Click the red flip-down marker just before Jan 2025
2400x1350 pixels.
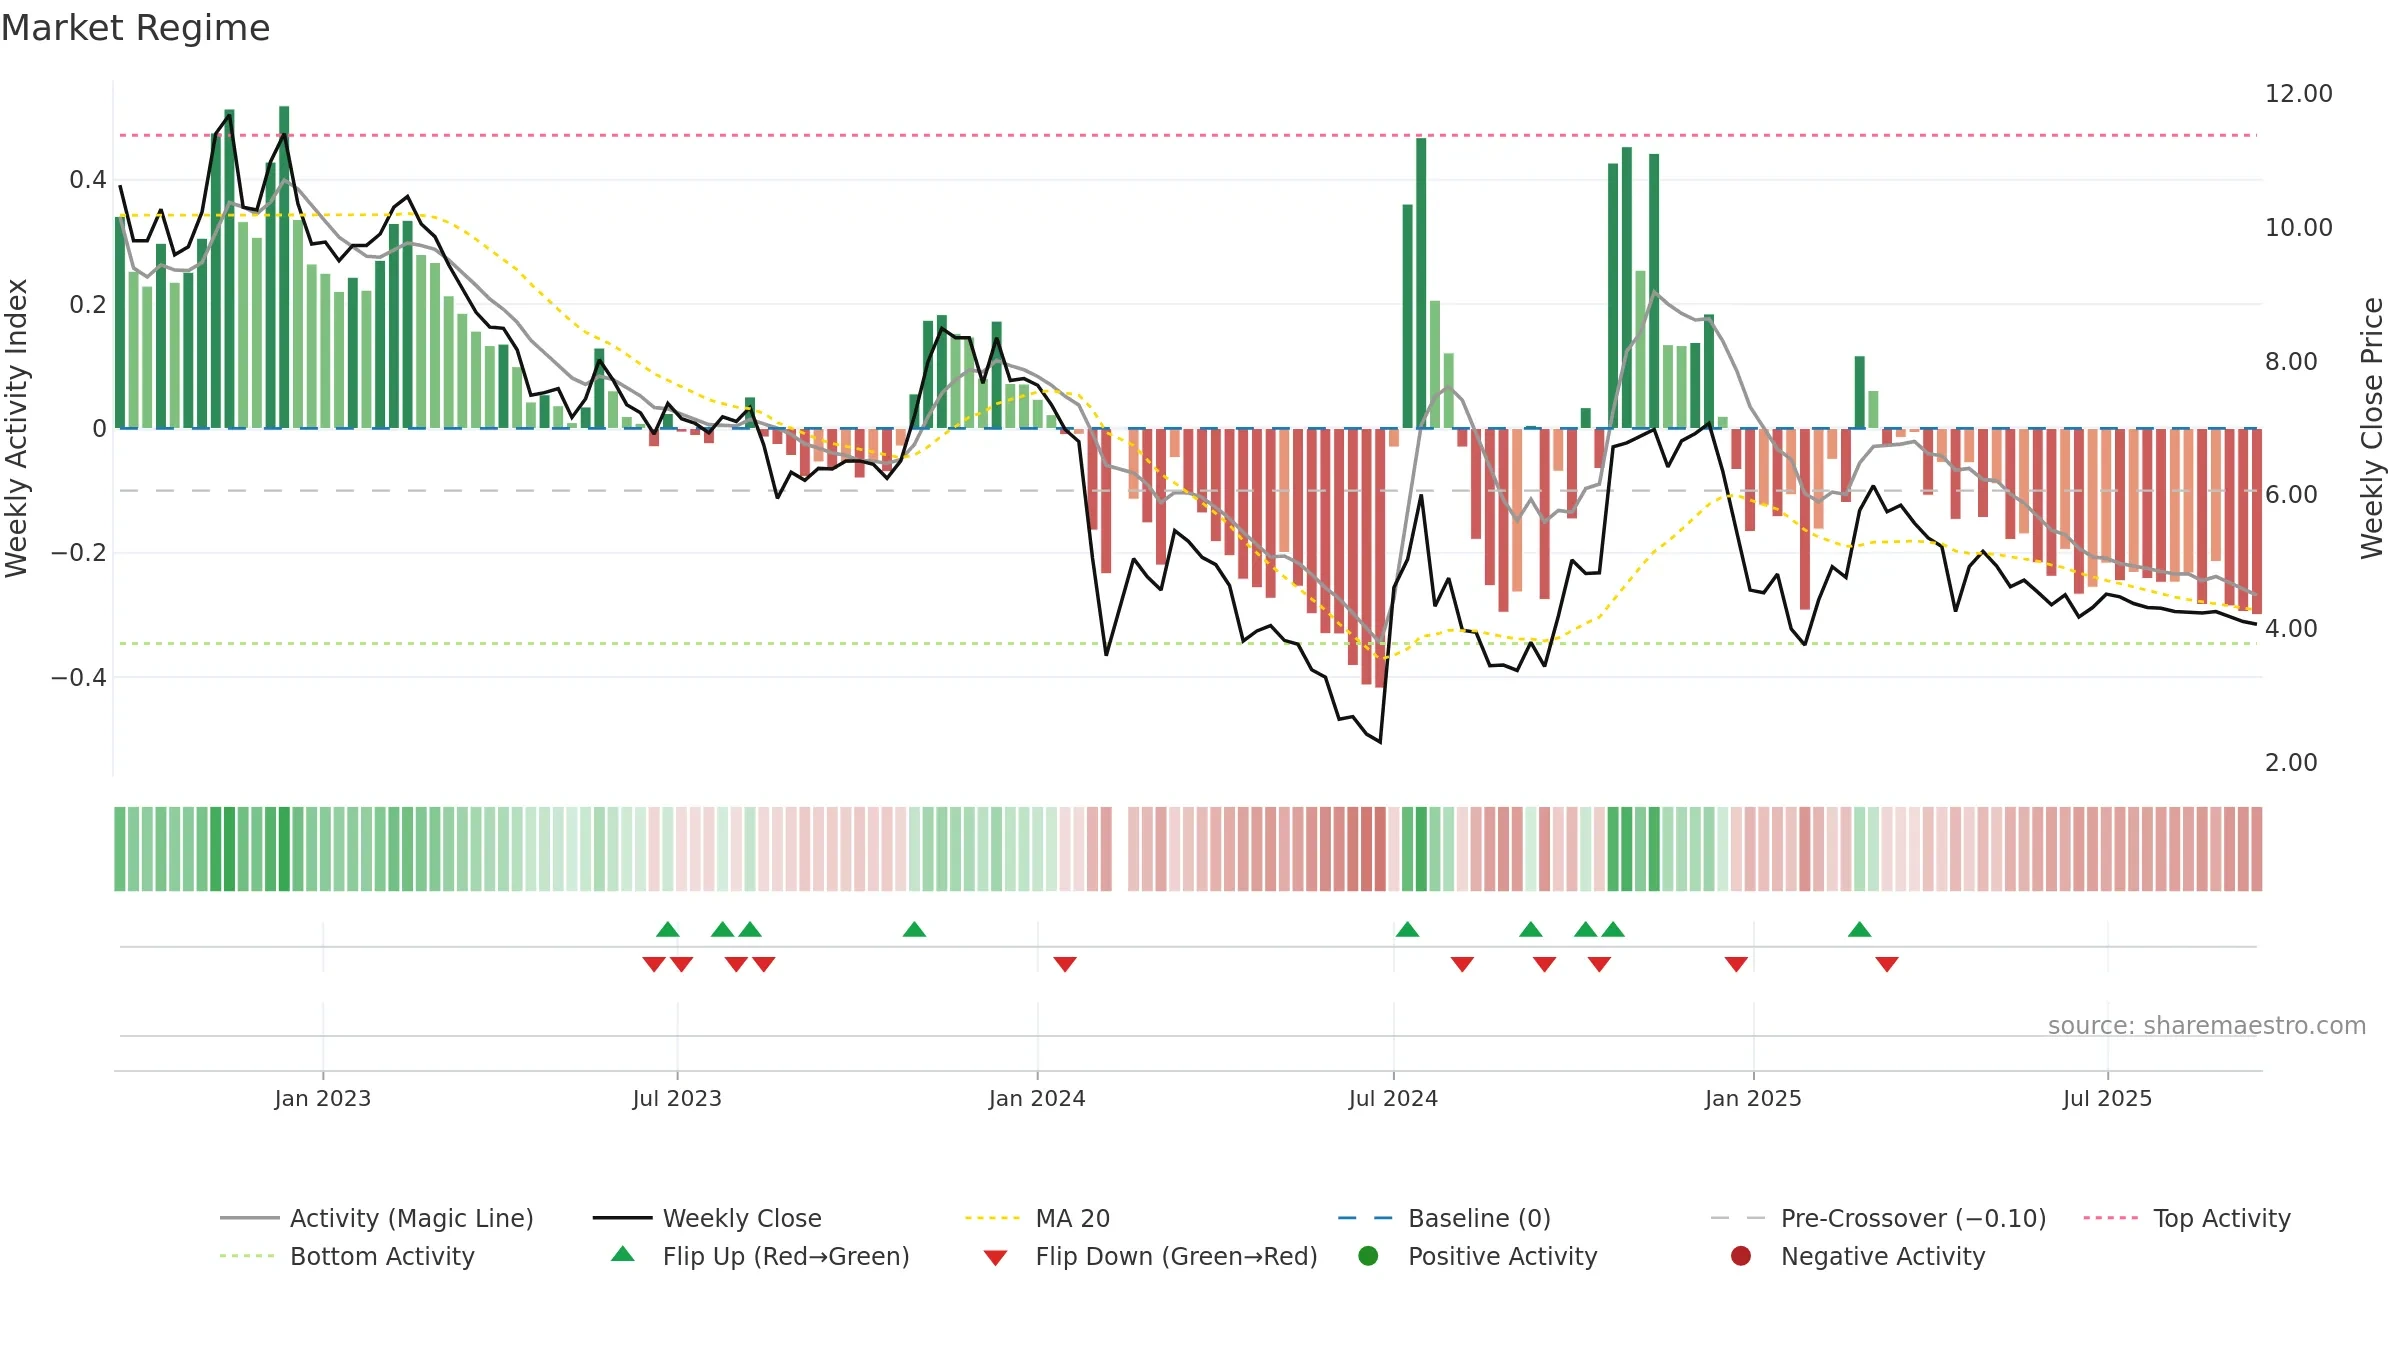tap(1736, 964)
